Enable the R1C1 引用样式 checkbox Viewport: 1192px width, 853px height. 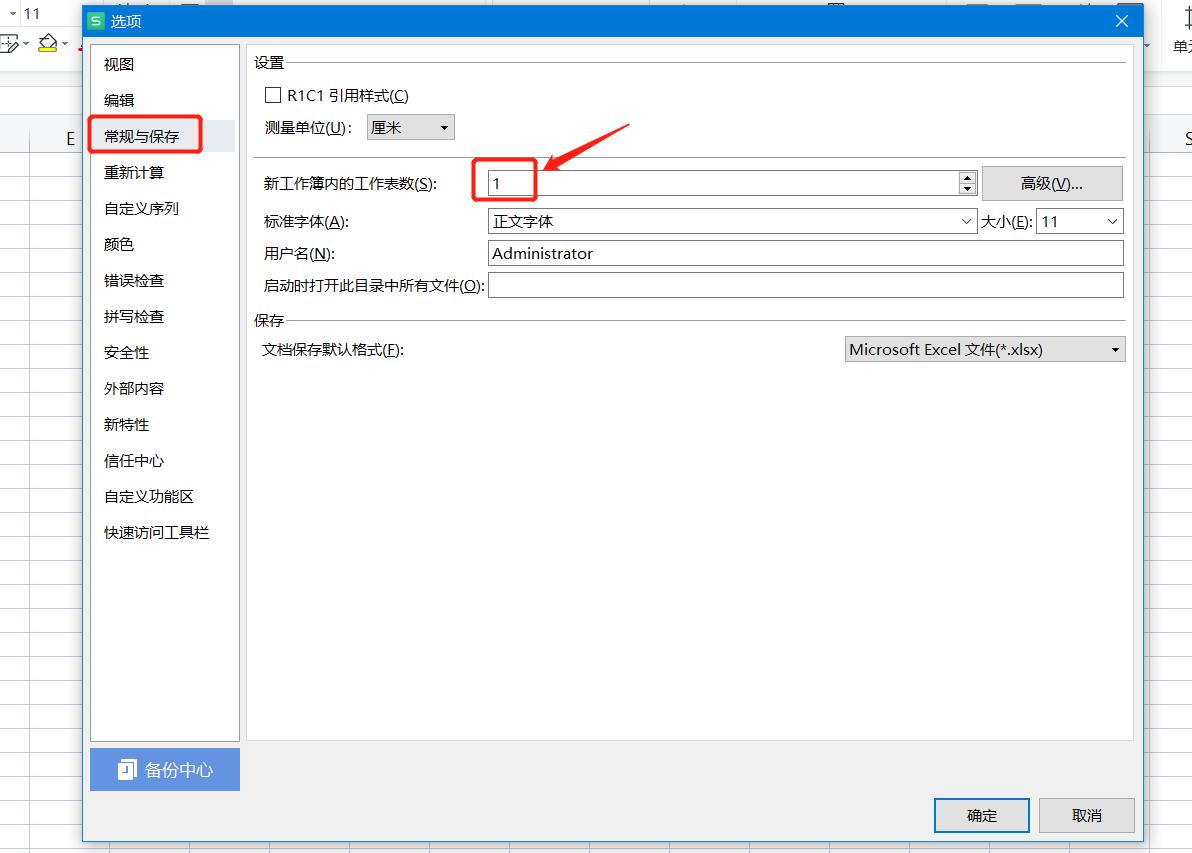pos(273,94)
